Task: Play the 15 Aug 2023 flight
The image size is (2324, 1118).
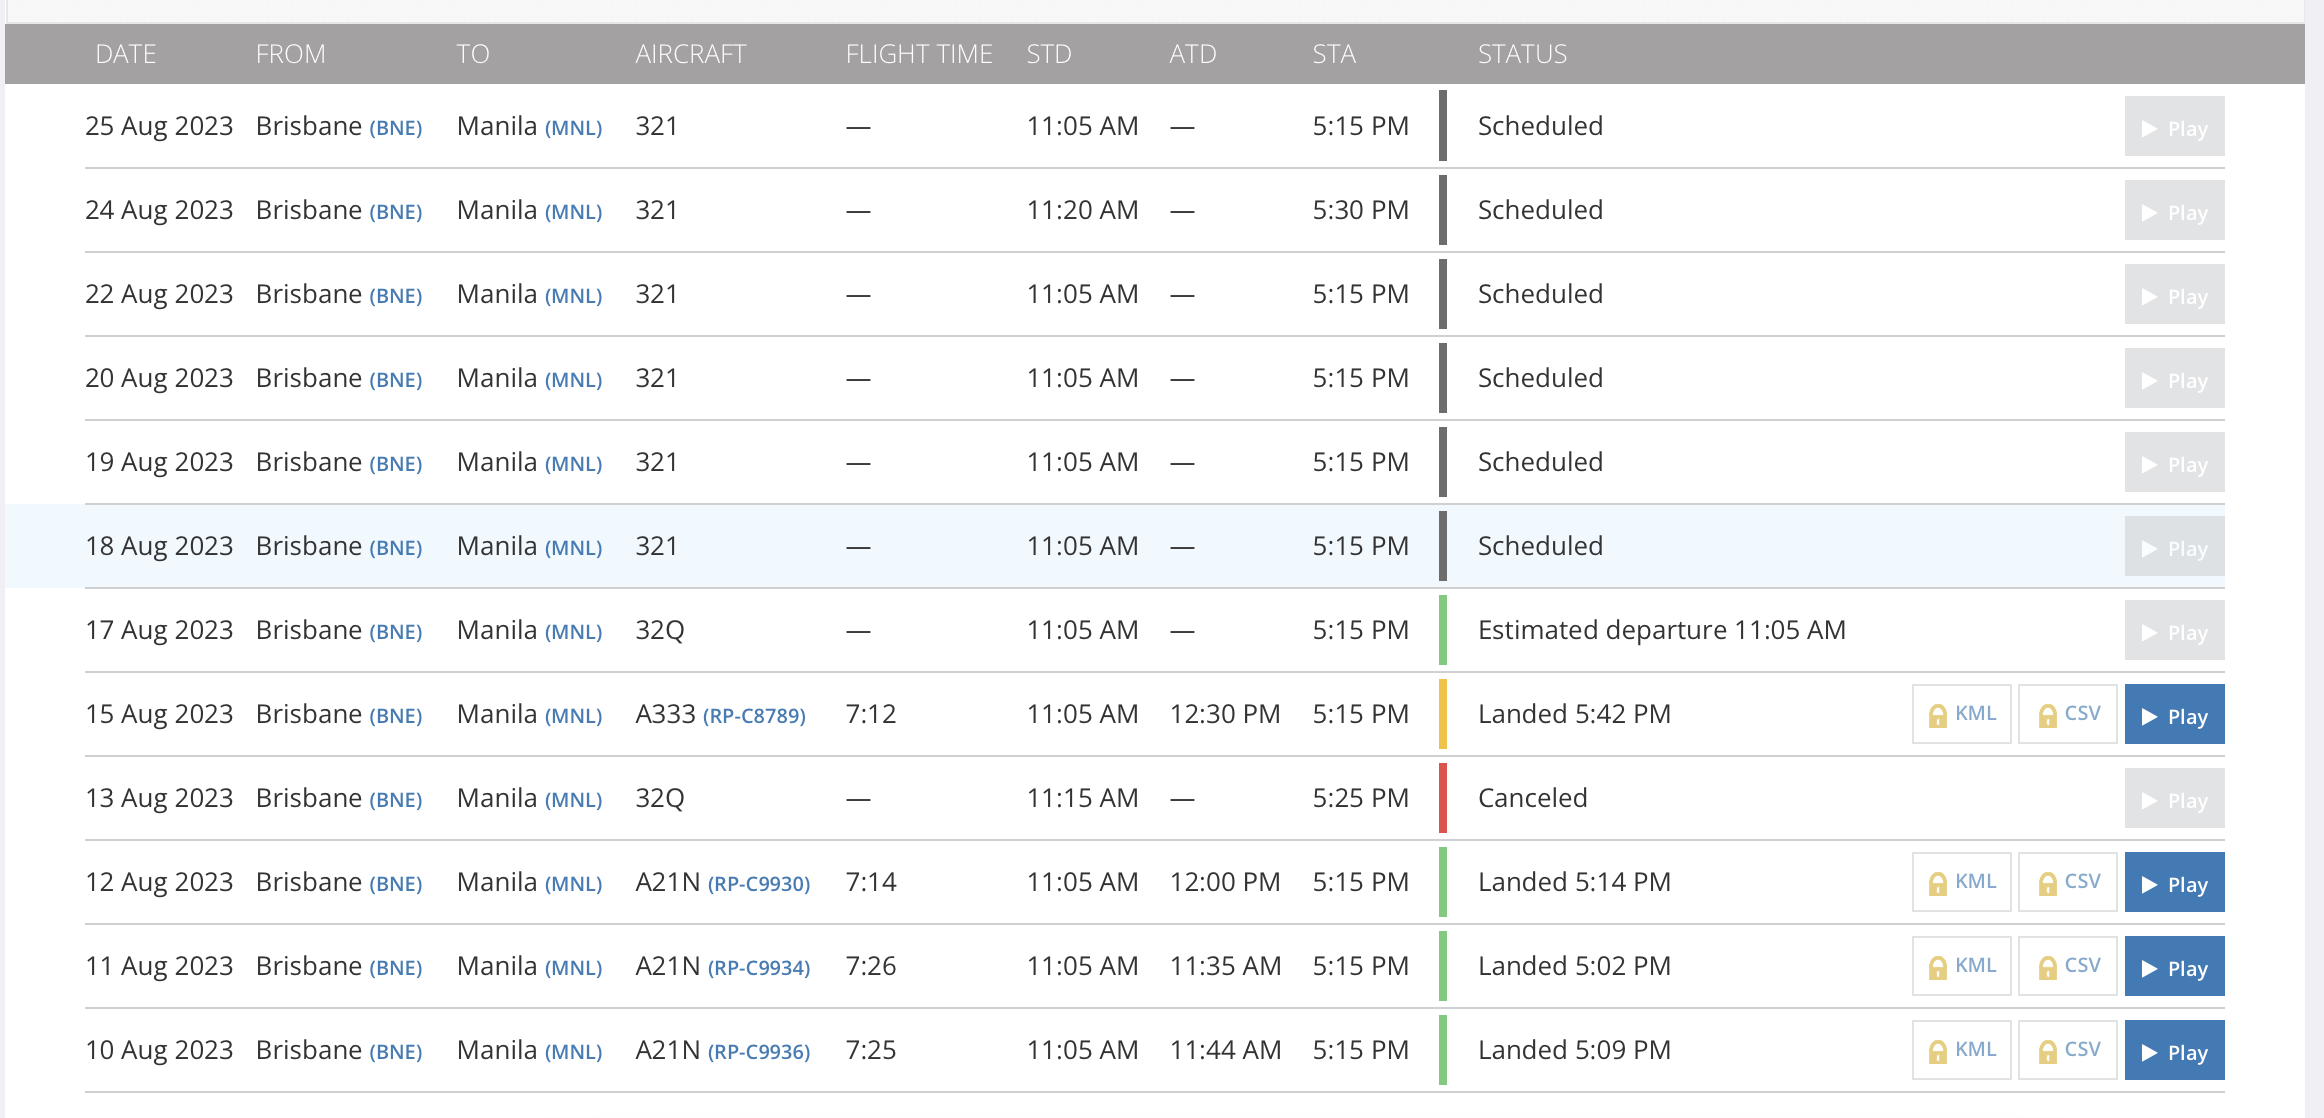Action: 2173,715
